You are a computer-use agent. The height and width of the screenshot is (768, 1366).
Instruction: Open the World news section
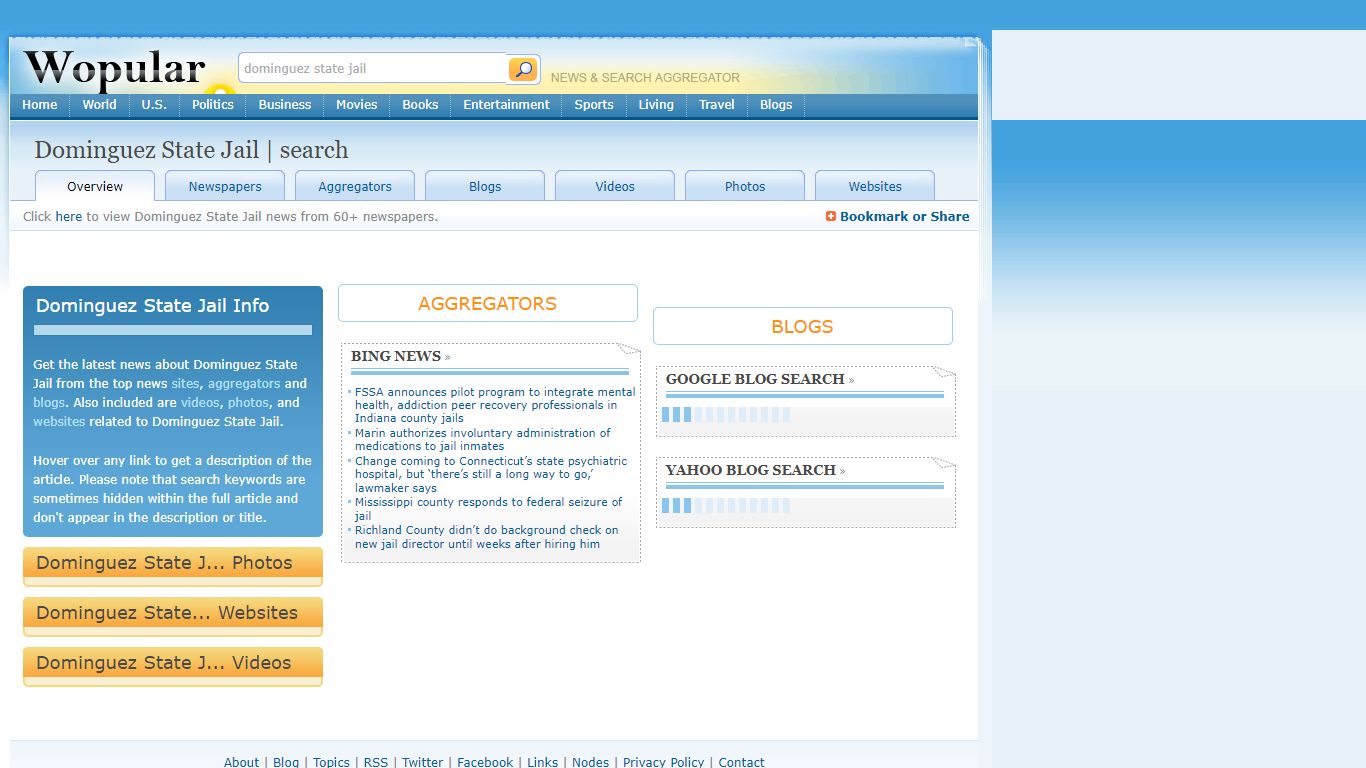pos(99,105)
